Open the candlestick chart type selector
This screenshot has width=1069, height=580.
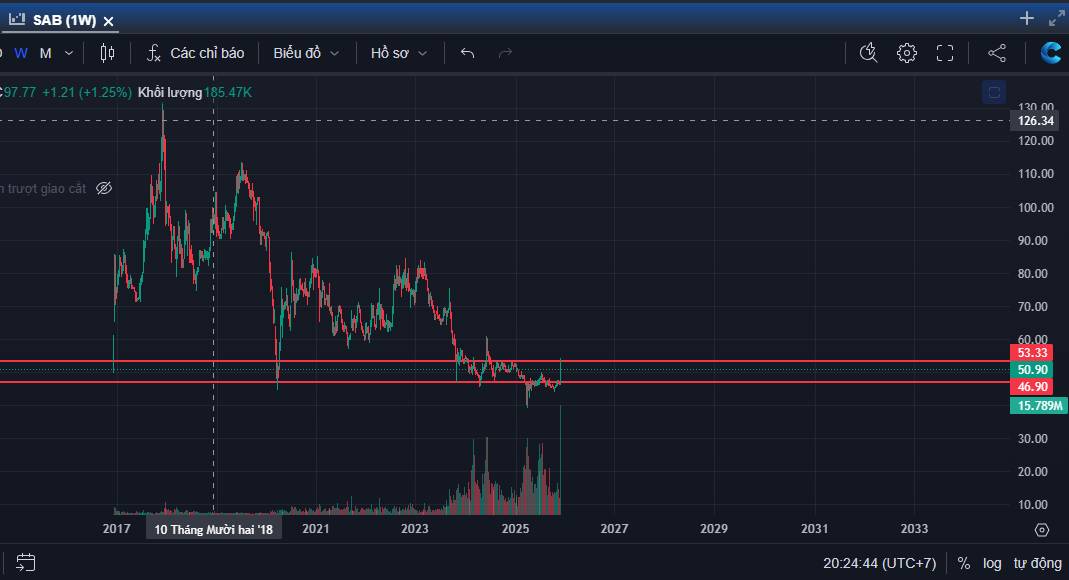[x=108, y=53]
